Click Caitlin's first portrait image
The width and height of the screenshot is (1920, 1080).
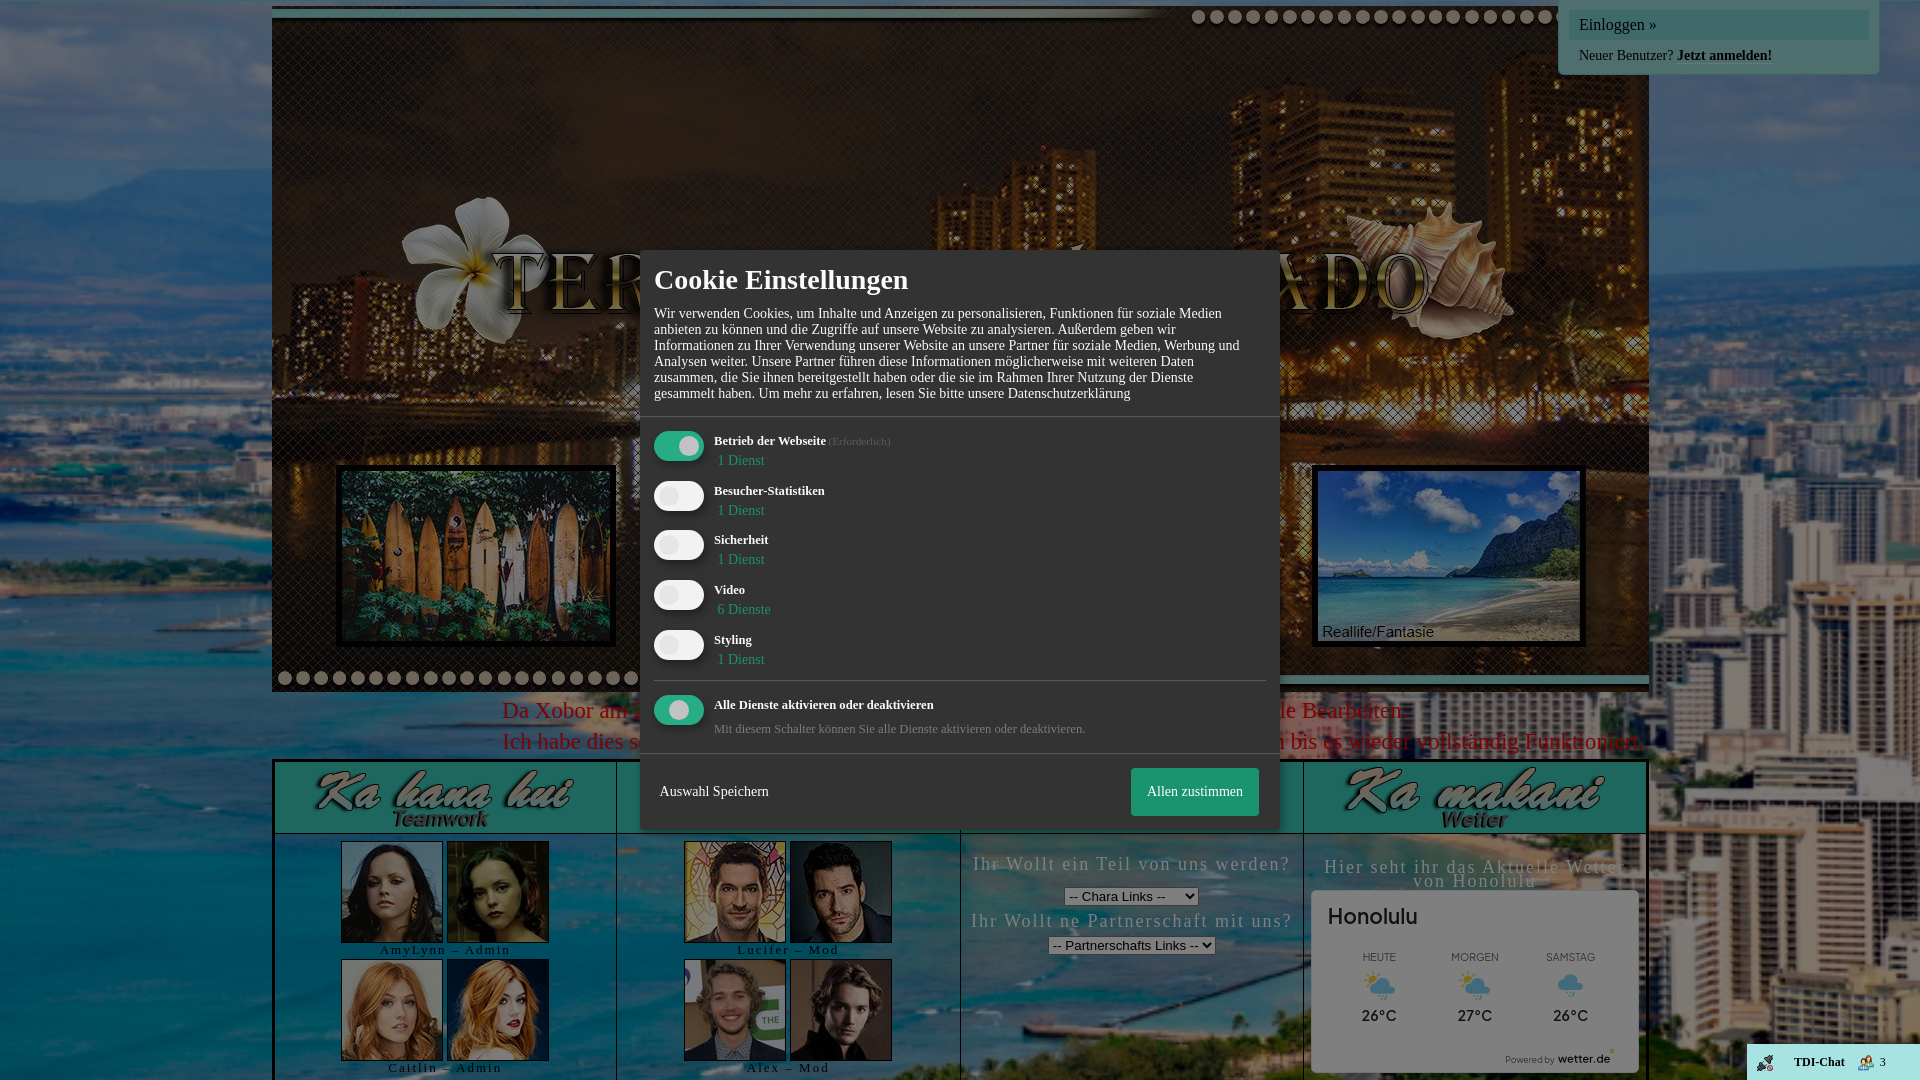(392, 1010)
